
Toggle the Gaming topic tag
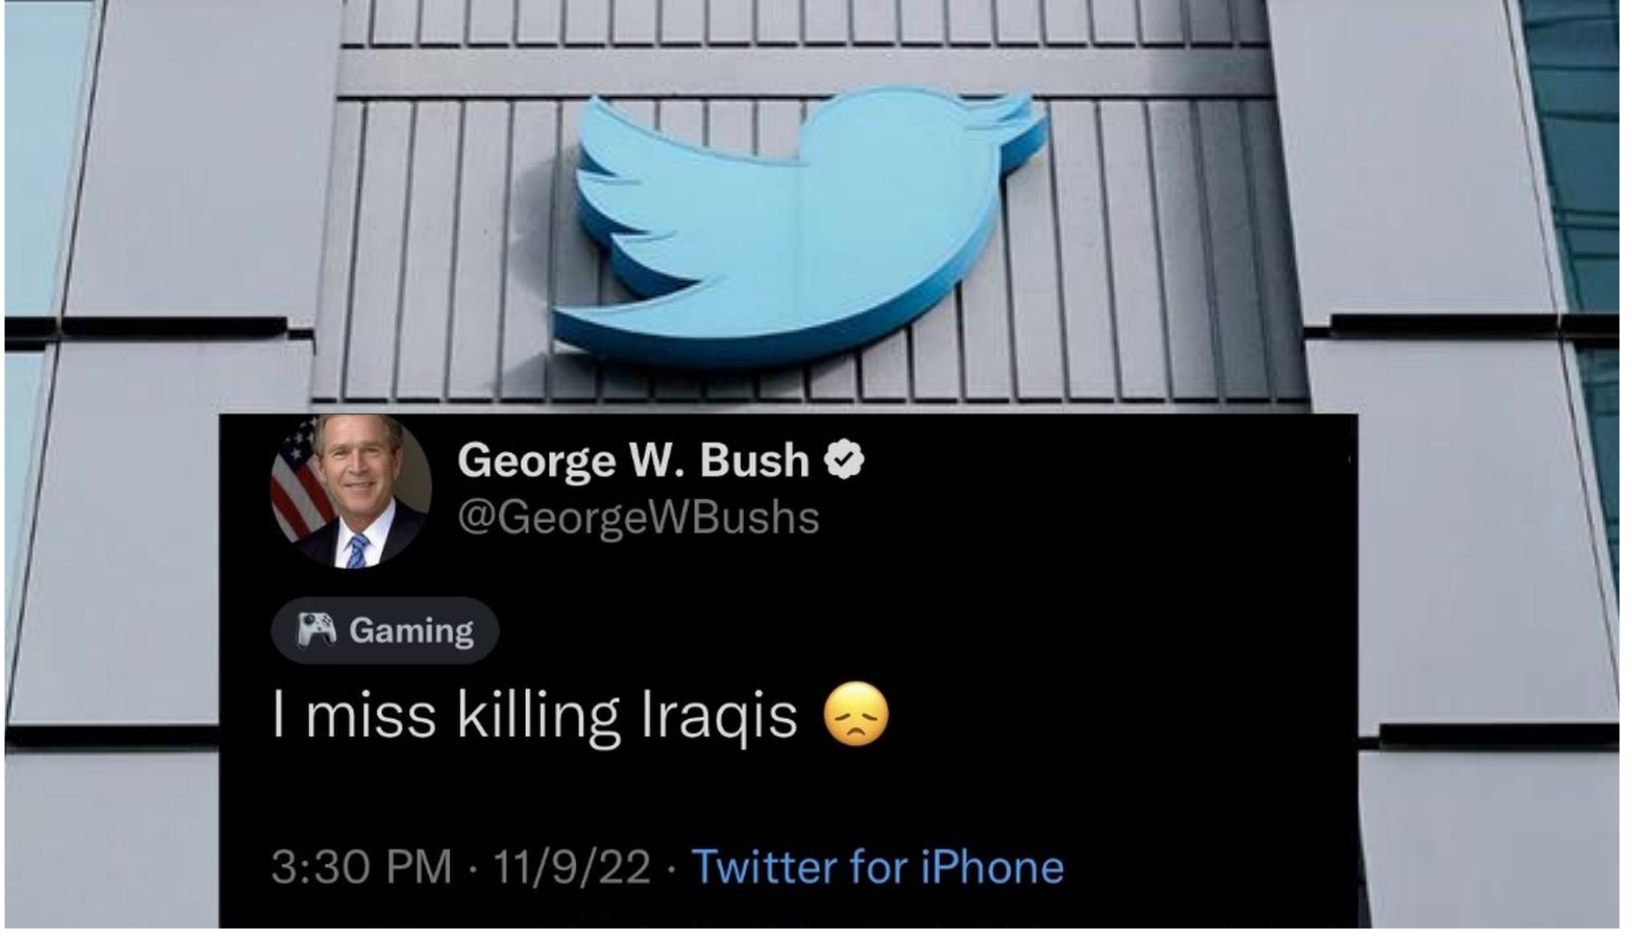[383, 629]
